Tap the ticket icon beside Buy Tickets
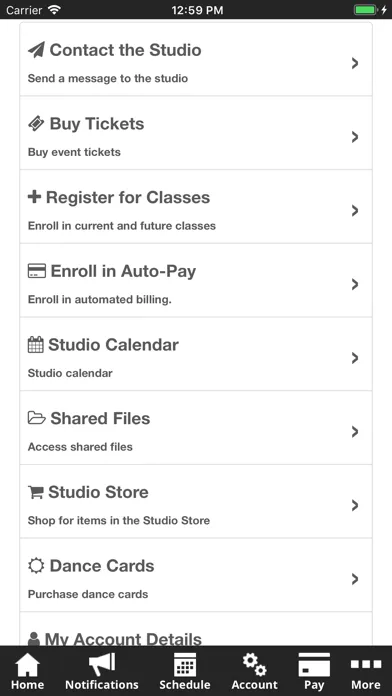 (x=36, y=124)
